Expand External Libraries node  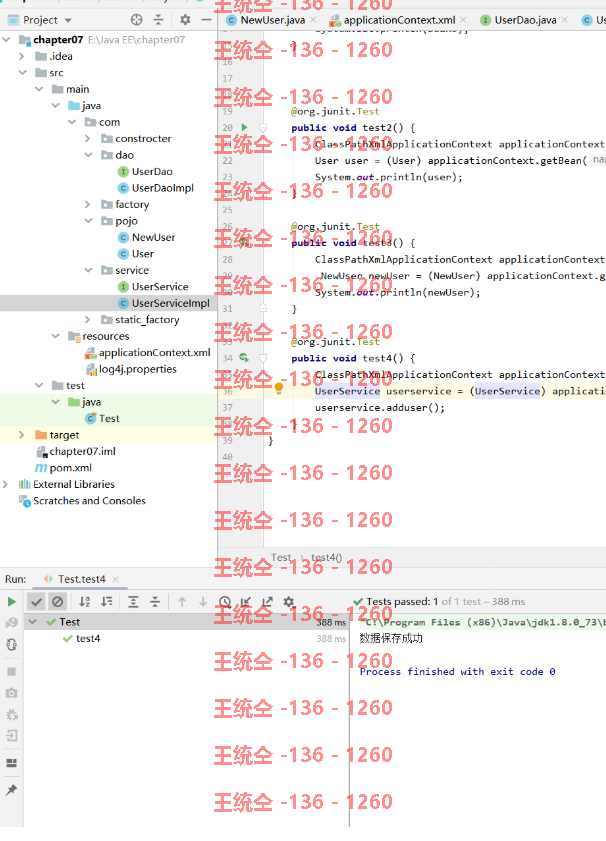(5, 484)
